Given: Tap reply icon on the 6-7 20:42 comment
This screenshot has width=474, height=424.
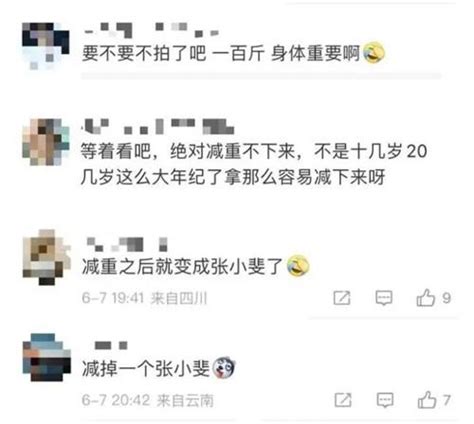Looking at the screenshot, I should tap(385, 400).
